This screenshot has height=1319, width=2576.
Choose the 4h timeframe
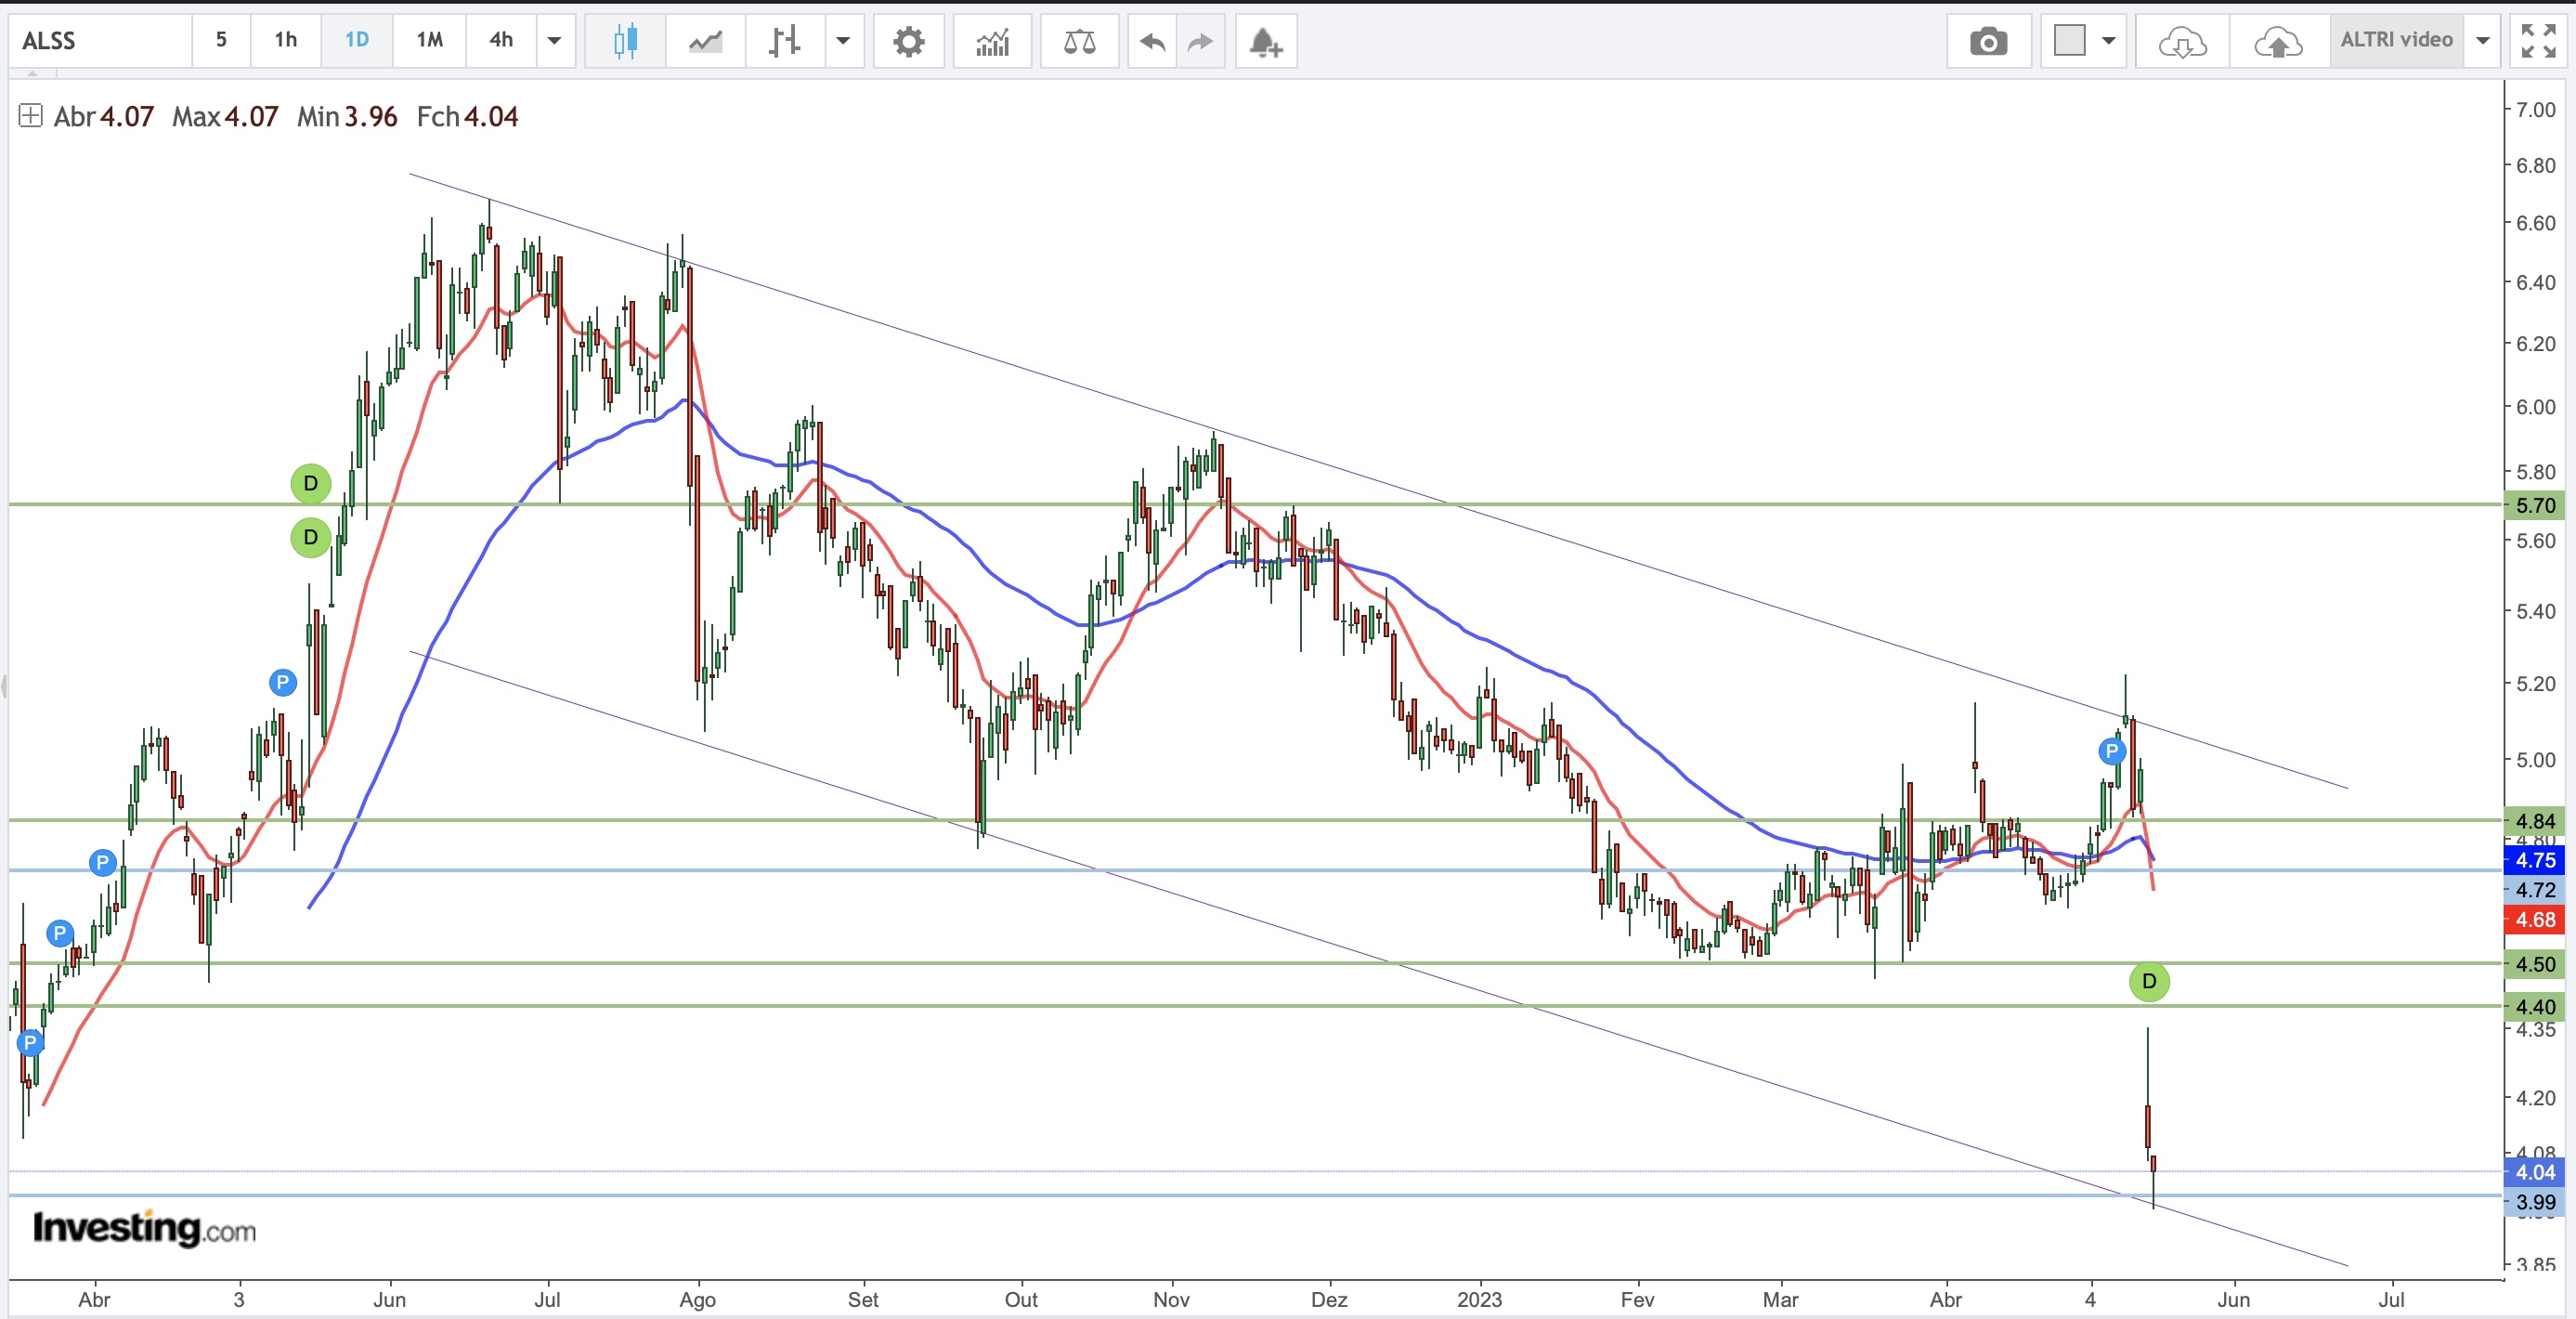[x=501, y=40]
